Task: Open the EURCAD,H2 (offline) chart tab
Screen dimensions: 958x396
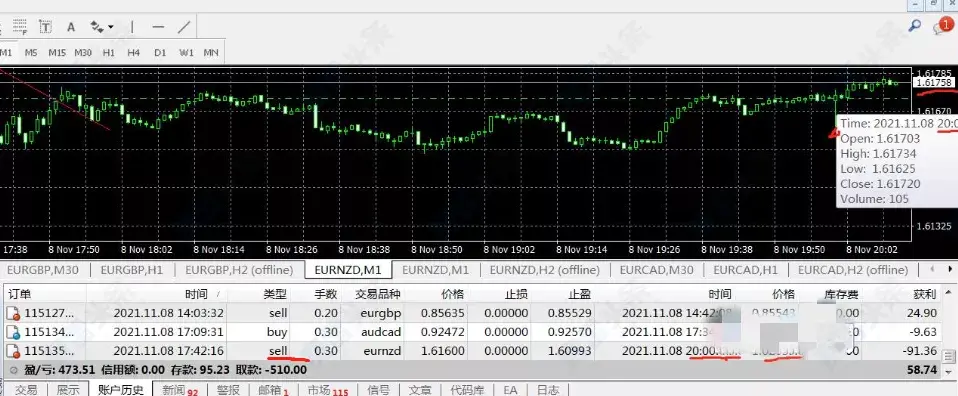Action: click(853, 270)
